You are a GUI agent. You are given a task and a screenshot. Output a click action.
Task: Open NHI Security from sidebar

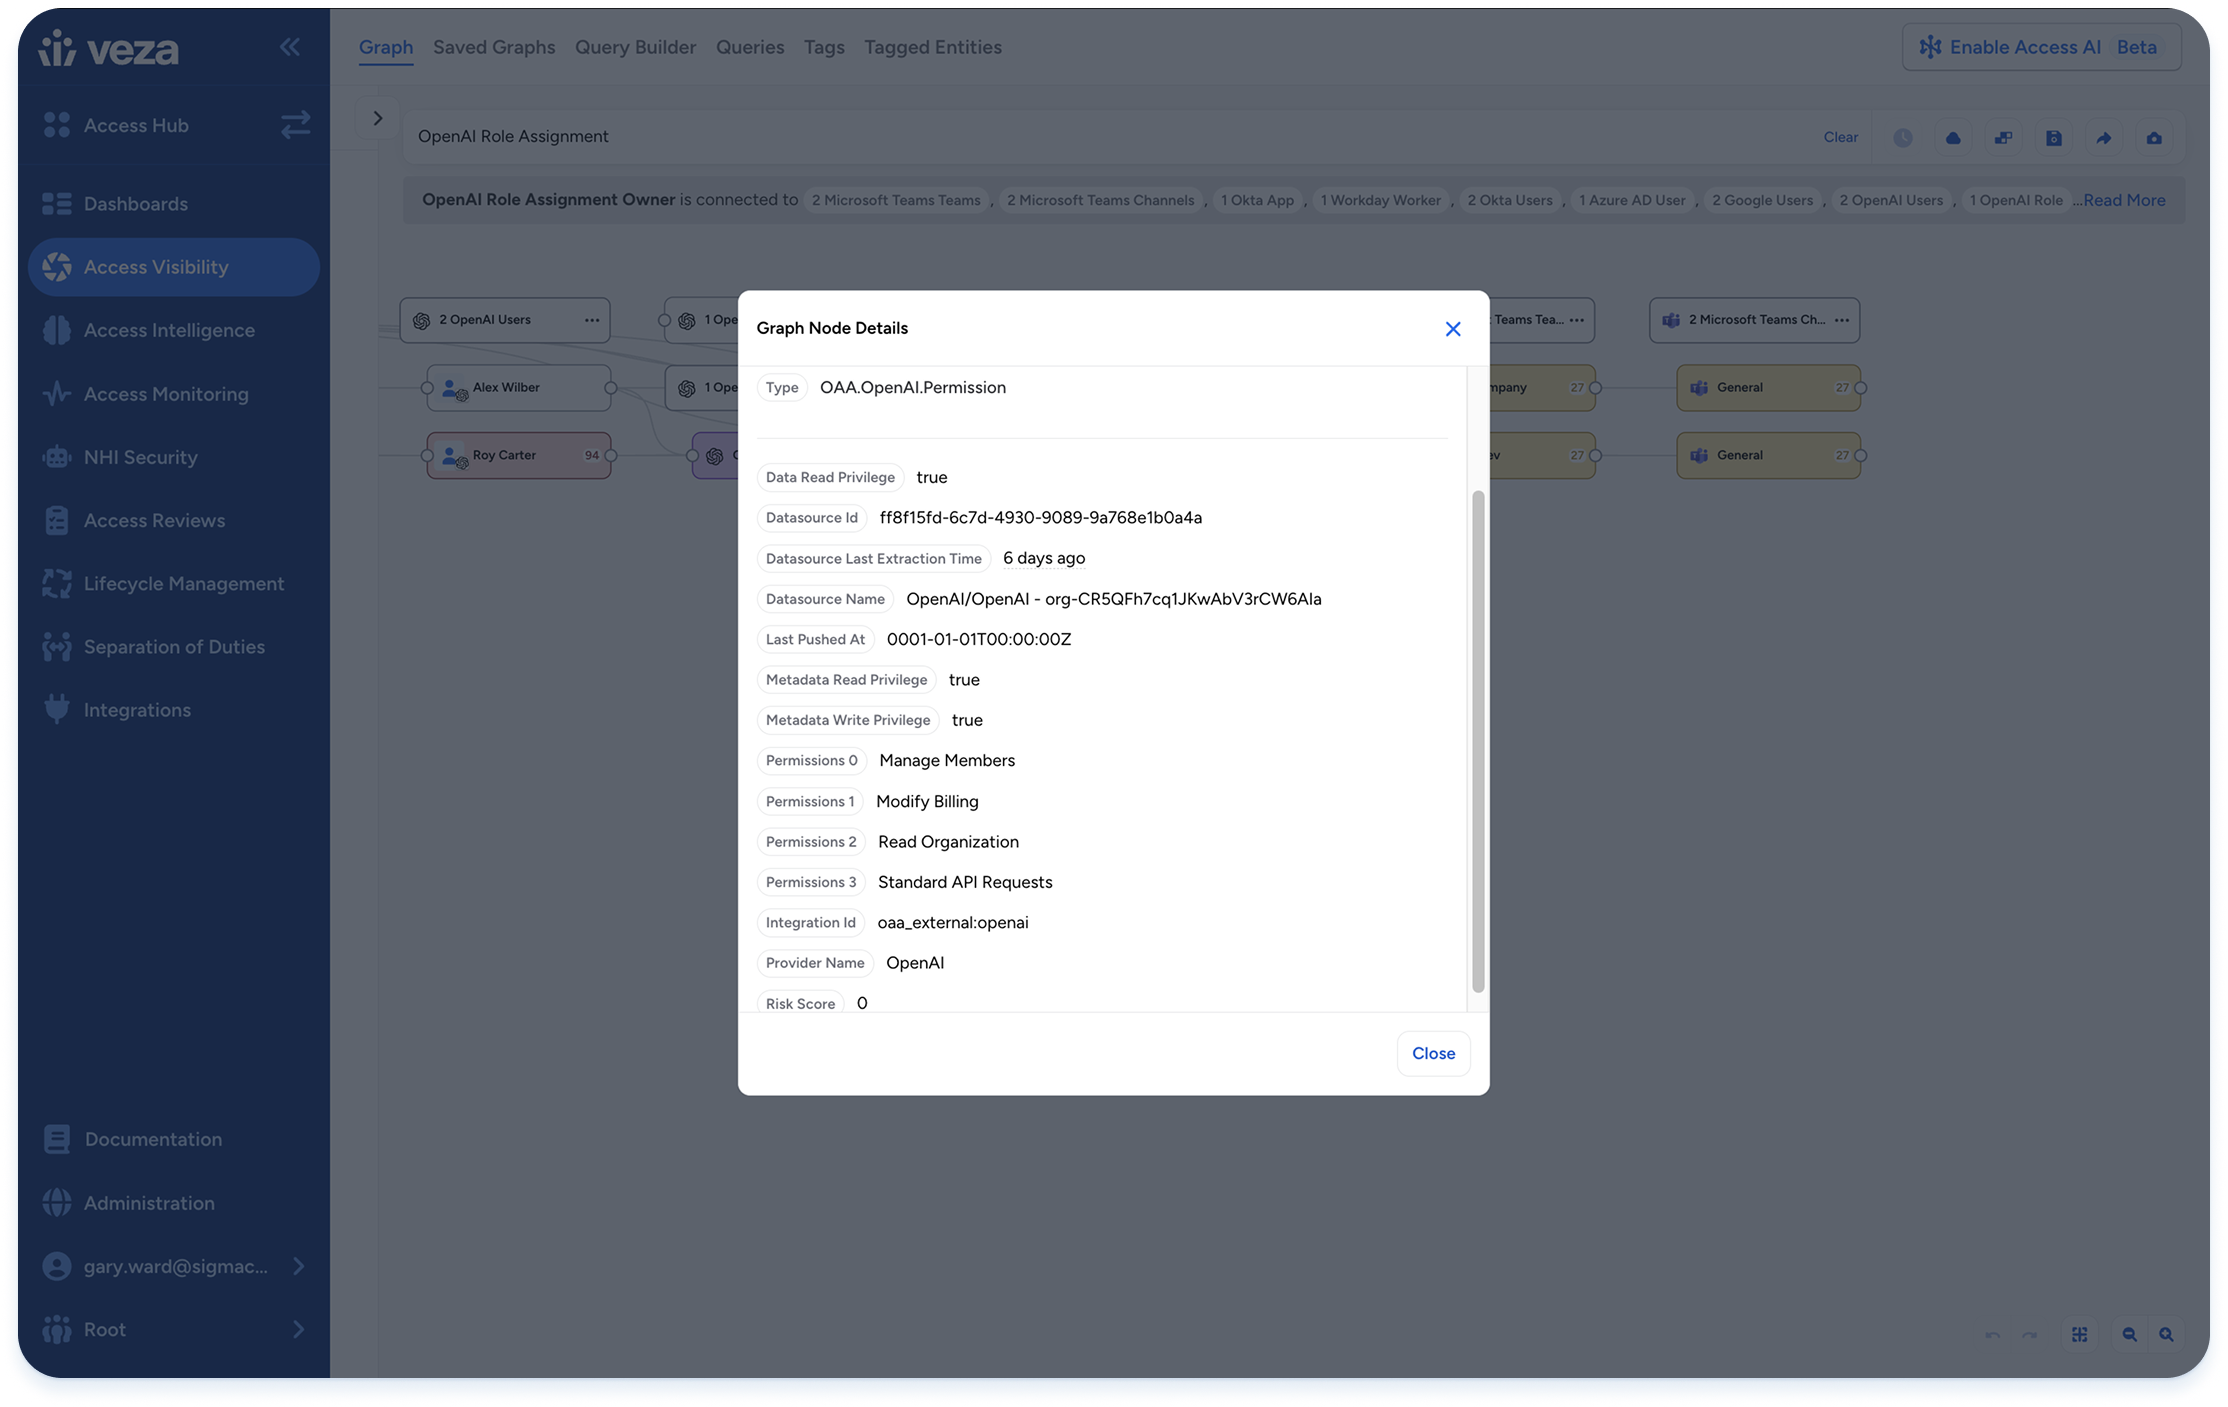(x=140, y=457)
